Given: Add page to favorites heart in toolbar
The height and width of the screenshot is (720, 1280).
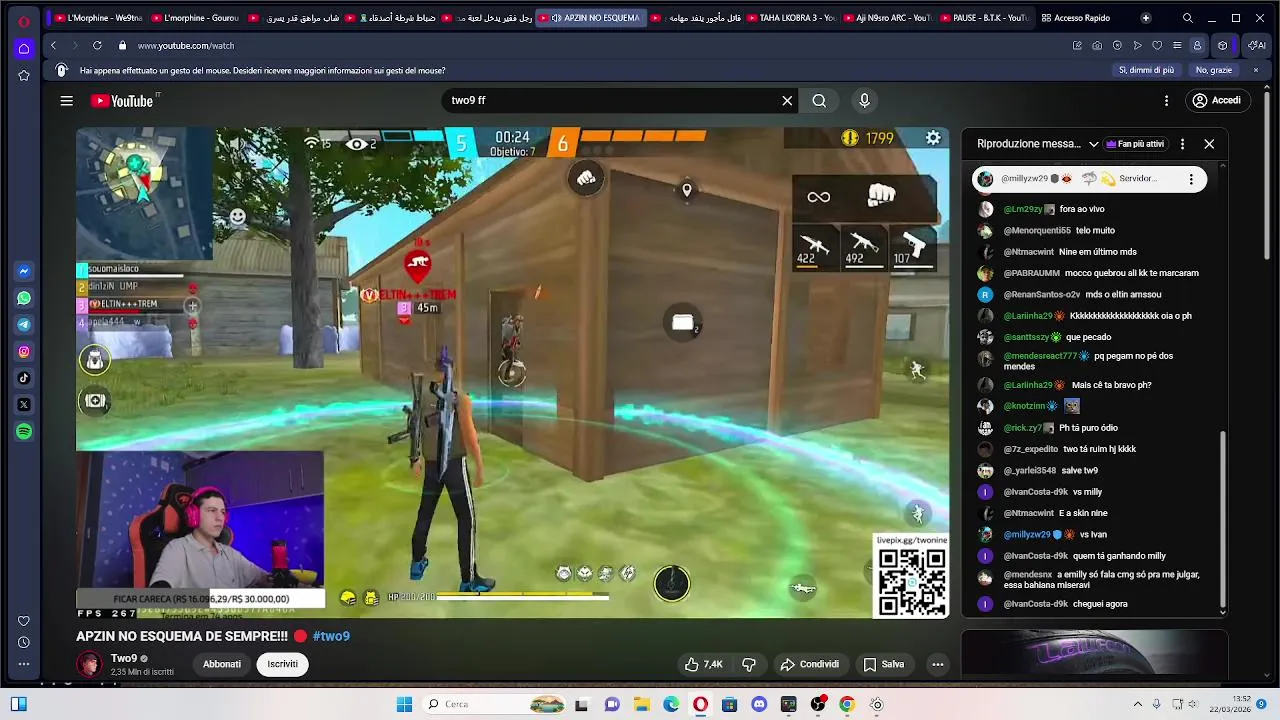Looking at the screenshot, I should click(x=1157, y=45).
